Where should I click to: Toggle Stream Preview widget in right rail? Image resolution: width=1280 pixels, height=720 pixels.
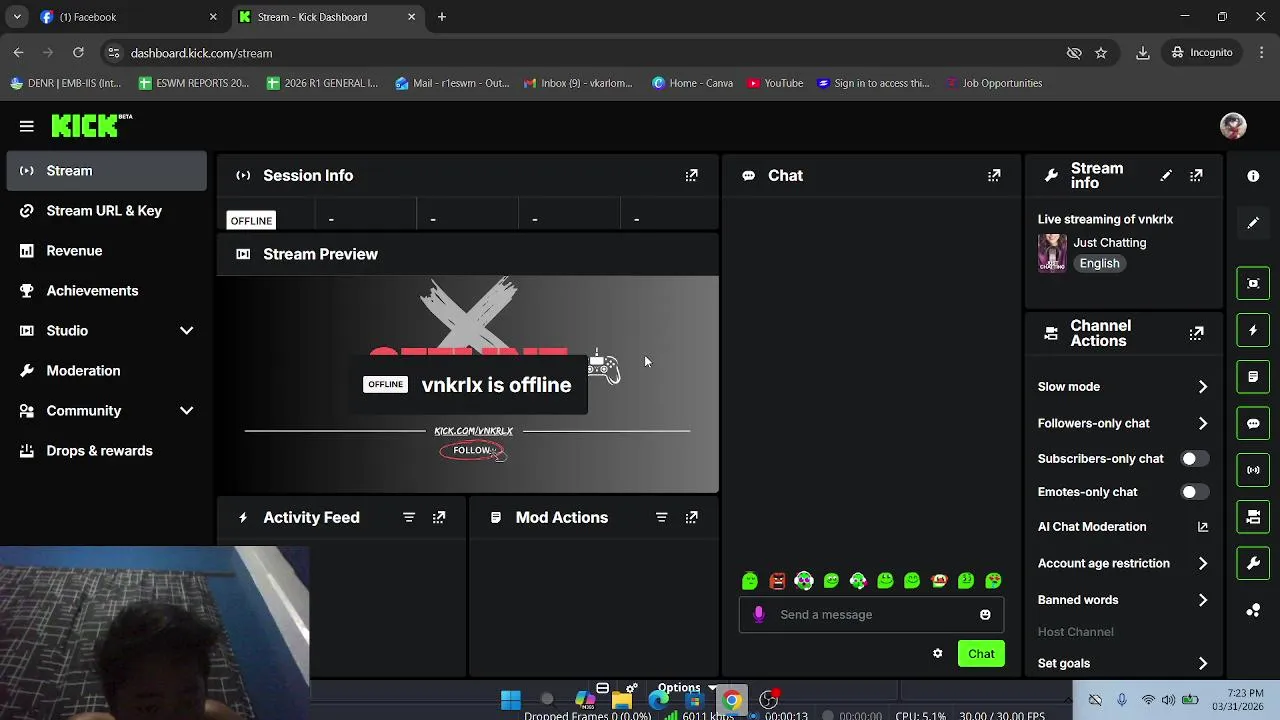point(1253,284)
